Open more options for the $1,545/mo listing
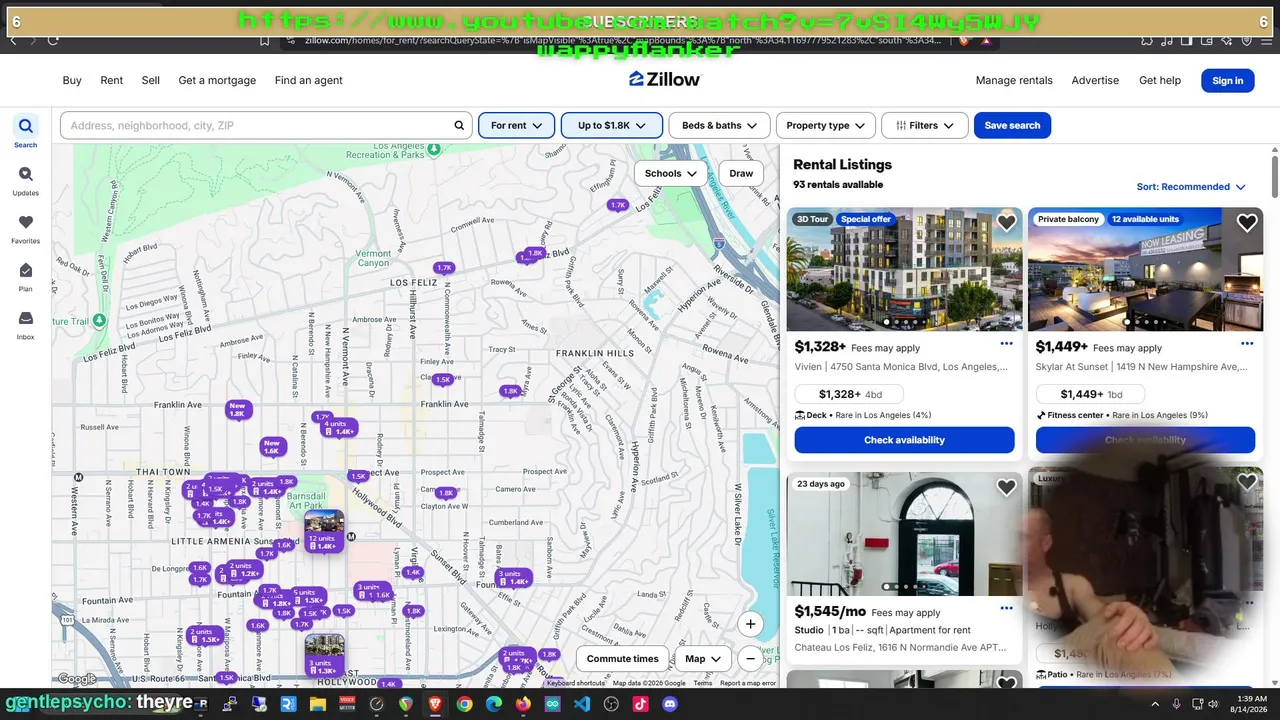The height and width of the screenshot is (720, 1280). point(1006,608)
